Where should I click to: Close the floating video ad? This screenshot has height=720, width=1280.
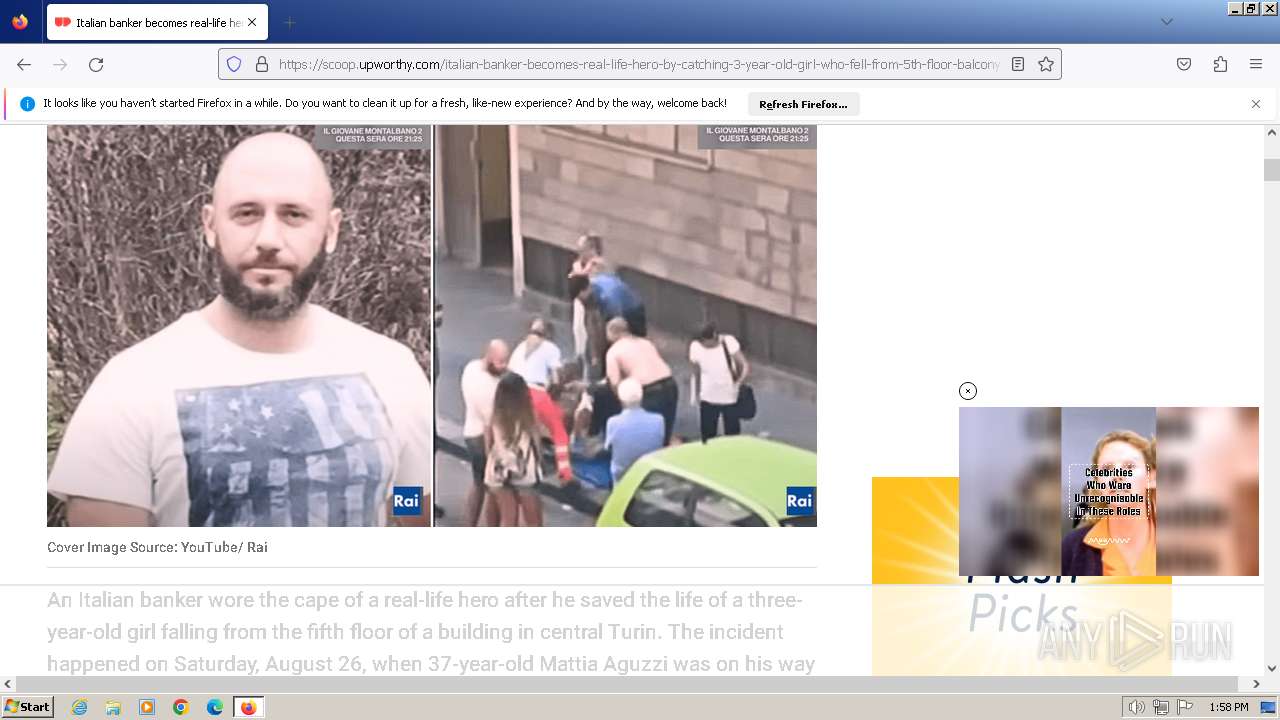968,391
